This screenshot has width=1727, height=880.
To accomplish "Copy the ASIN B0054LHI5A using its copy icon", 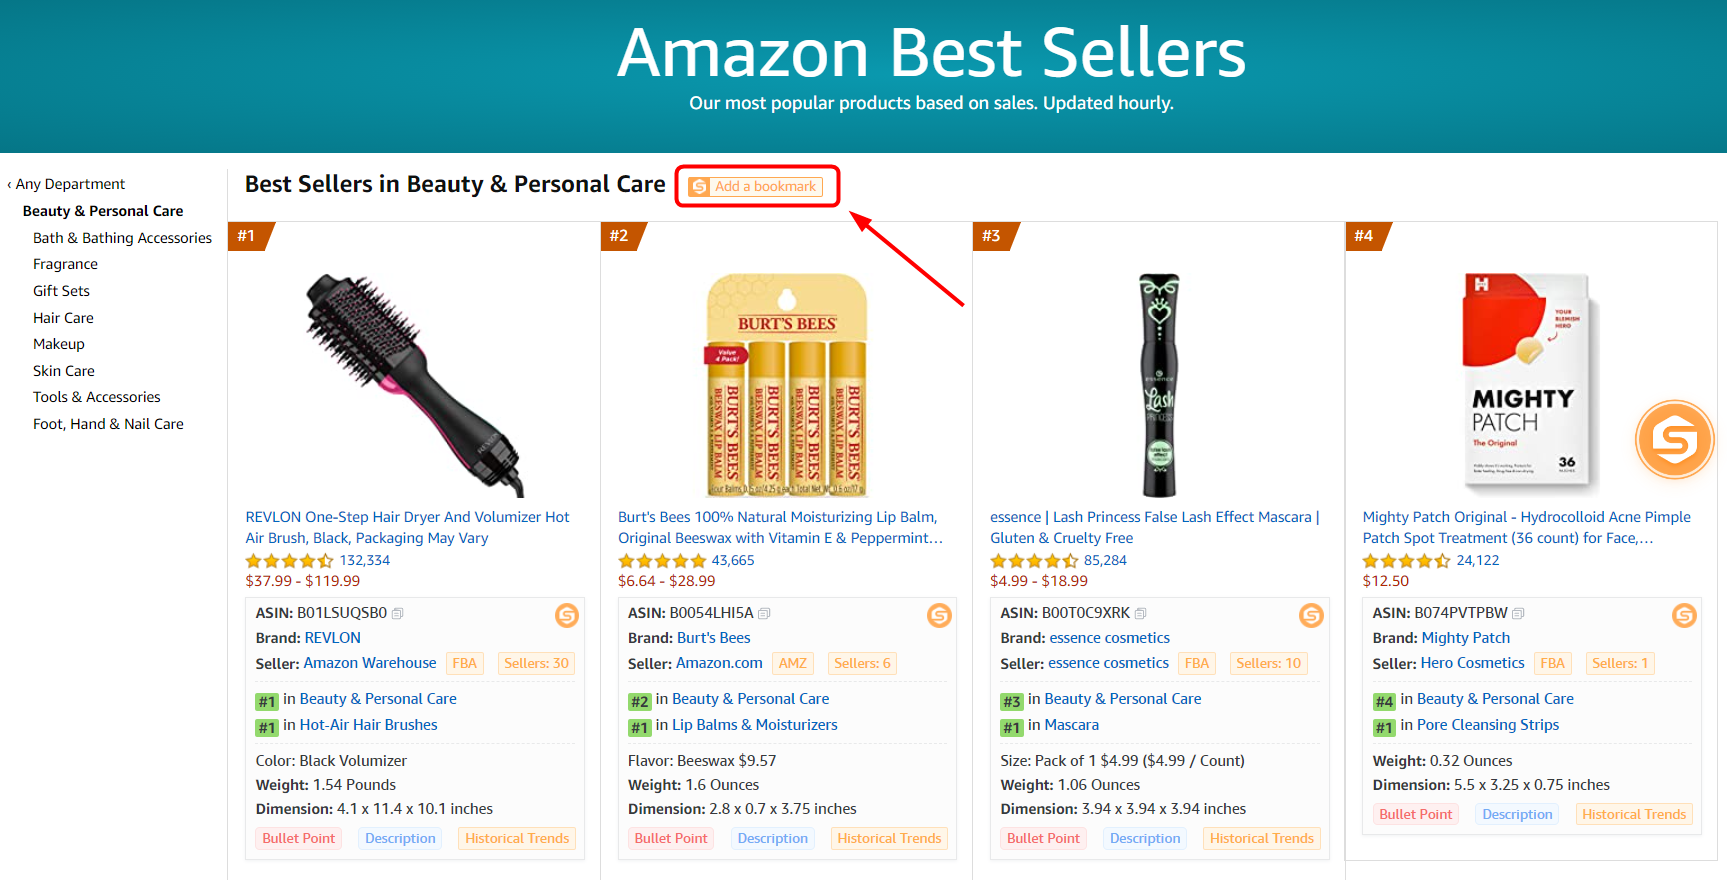I will click(x=765, y=613).
